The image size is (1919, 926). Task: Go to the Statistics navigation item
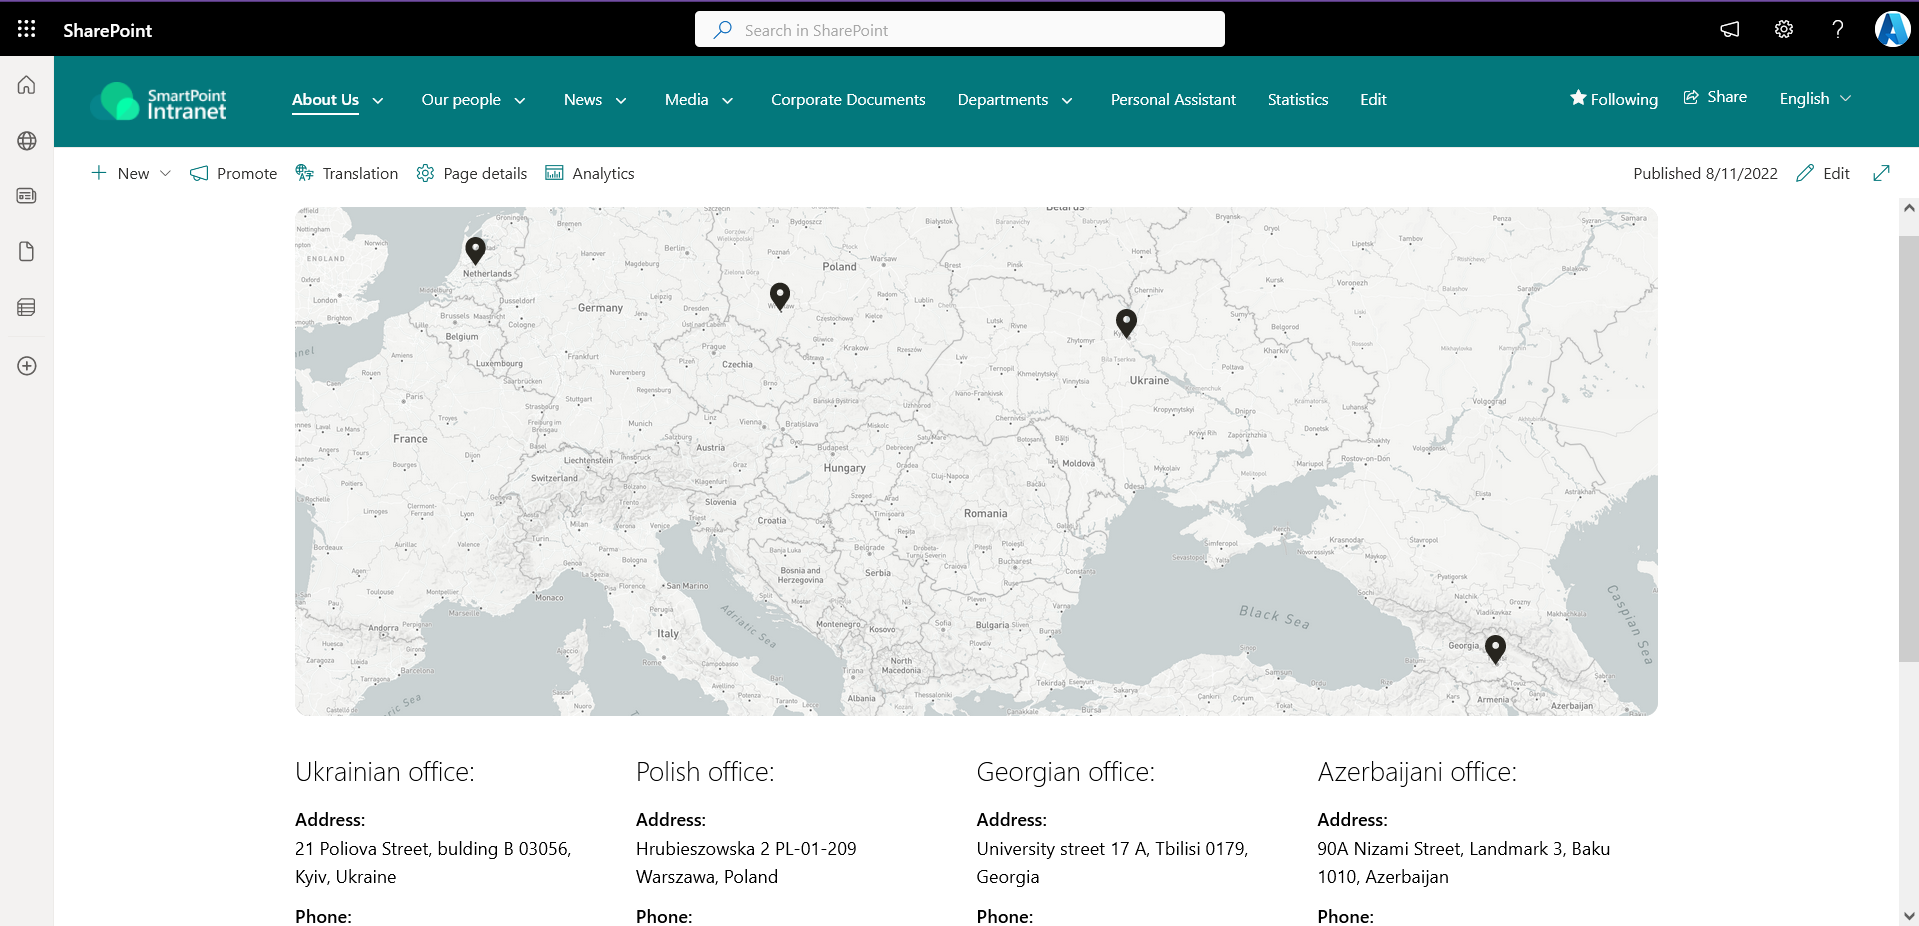point(1297,100)
